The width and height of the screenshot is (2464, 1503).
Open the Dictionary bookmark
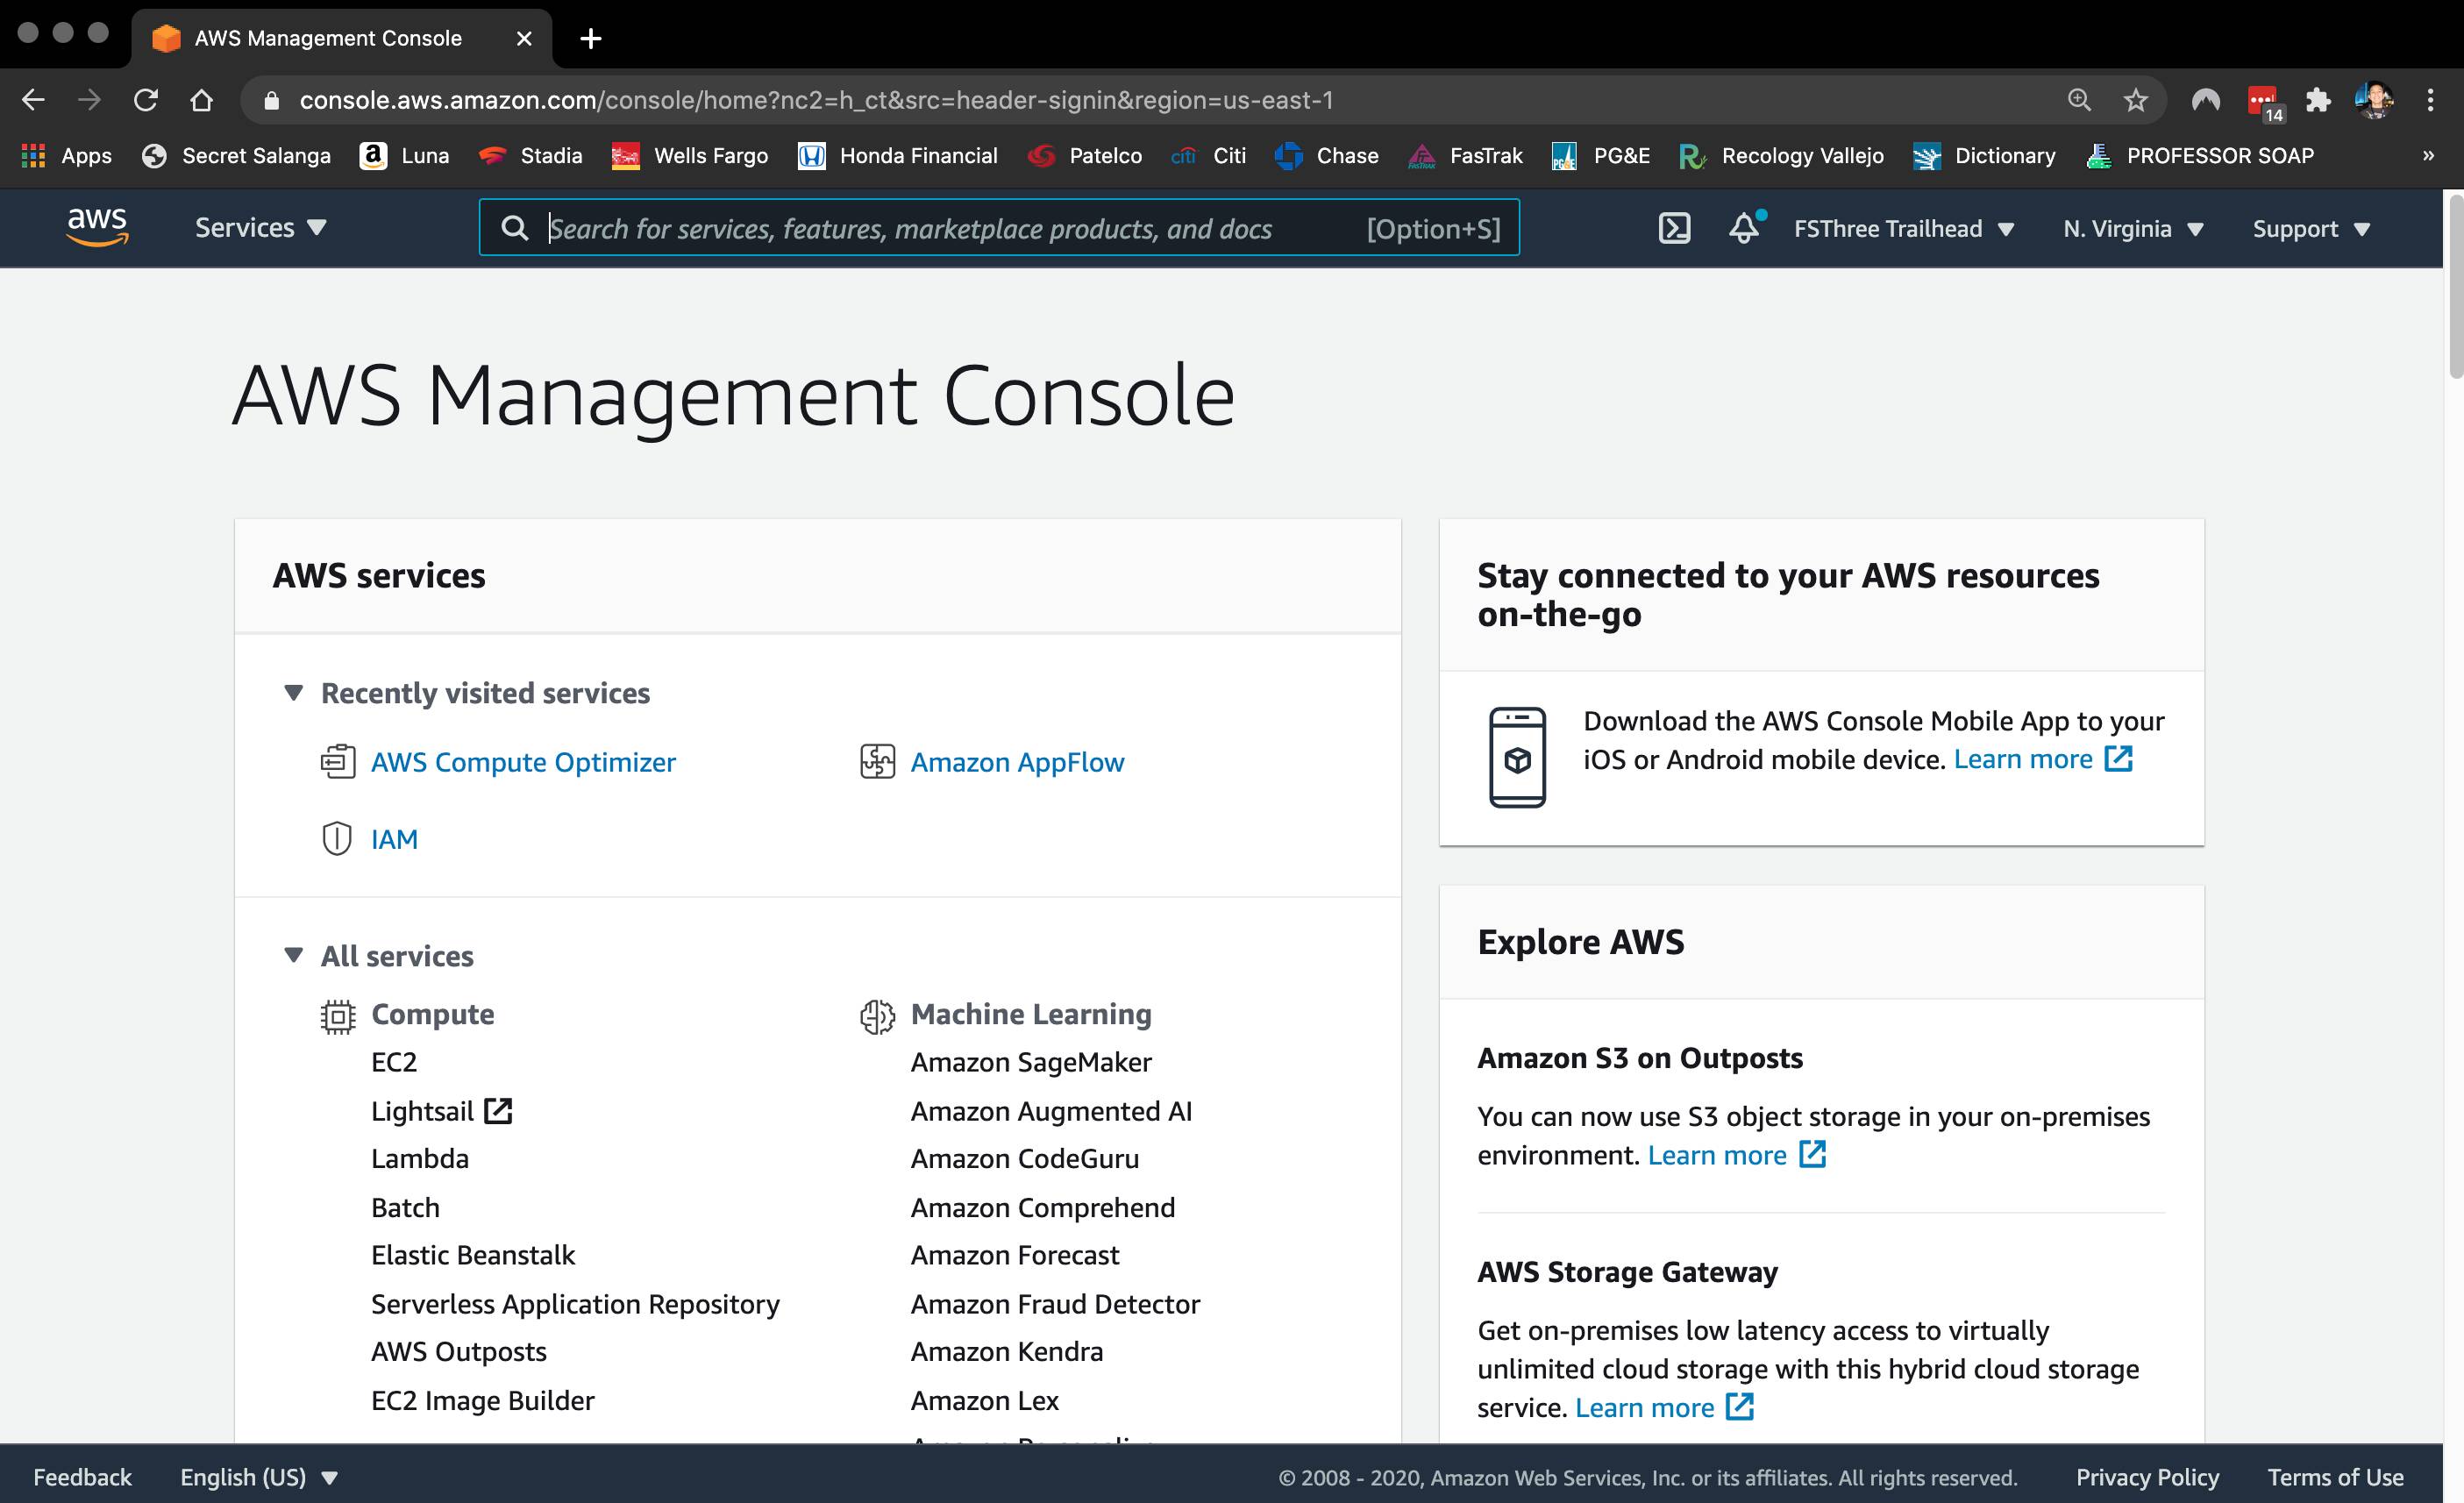pyautogui.click(x=1985, y=155)
